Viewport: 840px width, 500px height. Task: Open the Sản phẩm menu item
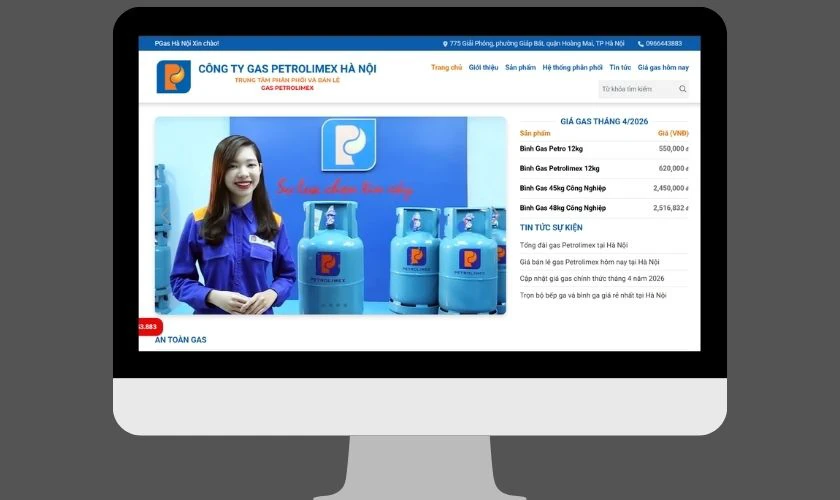520,68
